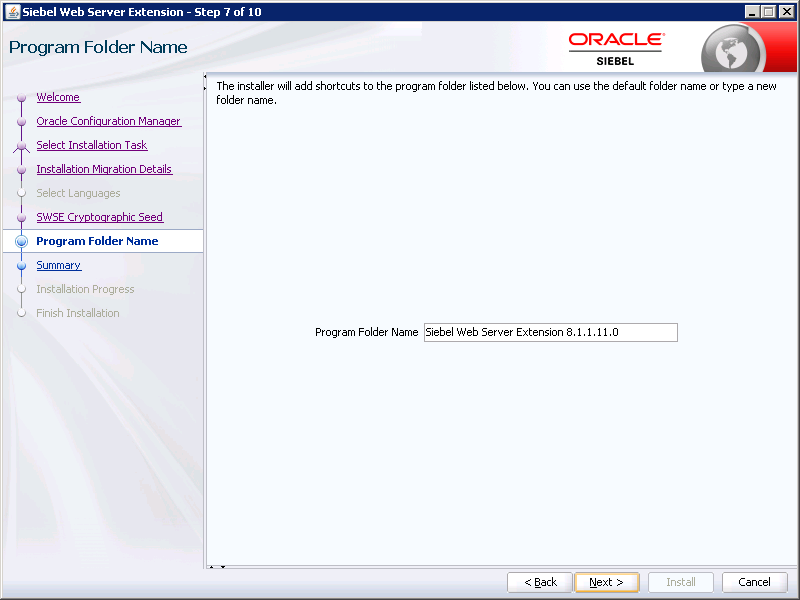800x600 pixels.
Task: Click the Finish Installation step text
Action: [78, 313]
